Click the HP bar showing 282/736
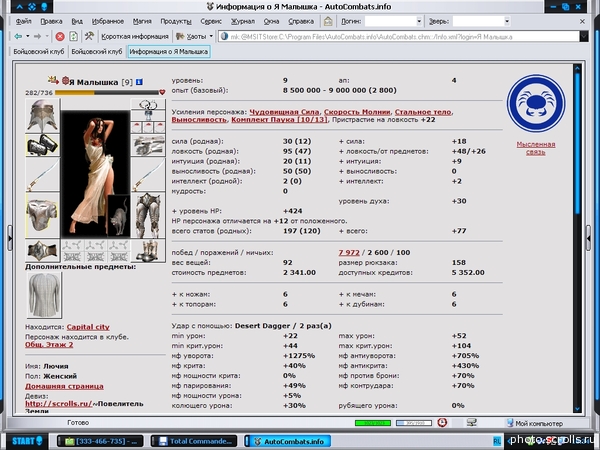The width and height of the screenshot is (600, 450). coord(107,92)
